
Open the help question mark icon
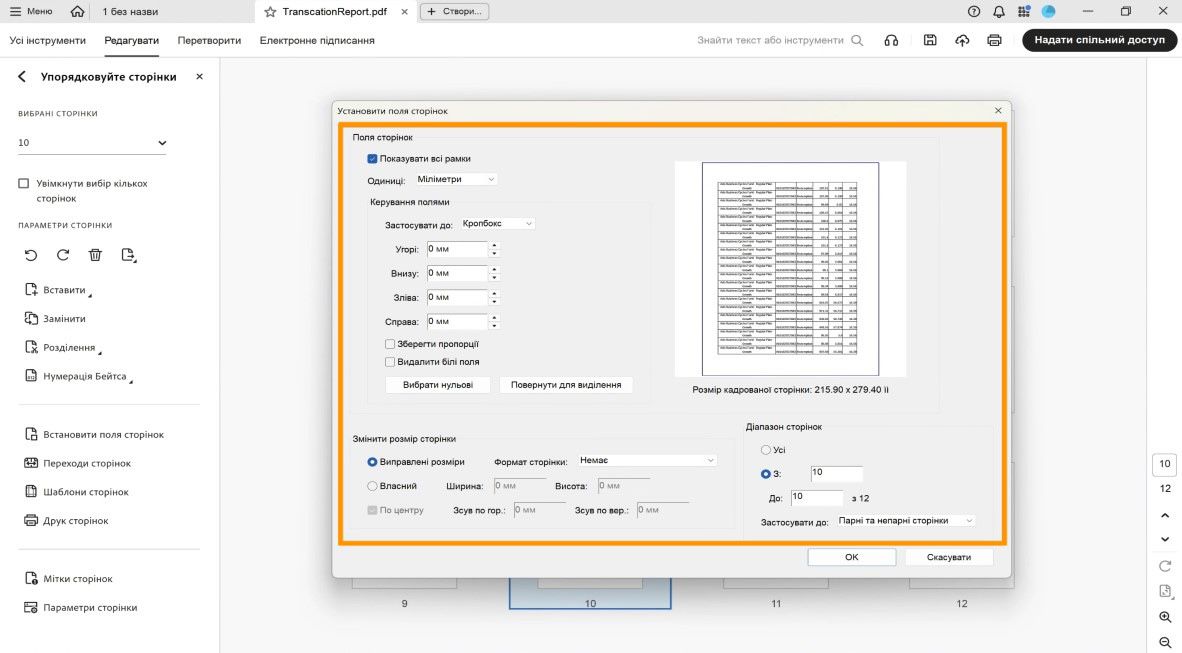(x=974, y=11)
